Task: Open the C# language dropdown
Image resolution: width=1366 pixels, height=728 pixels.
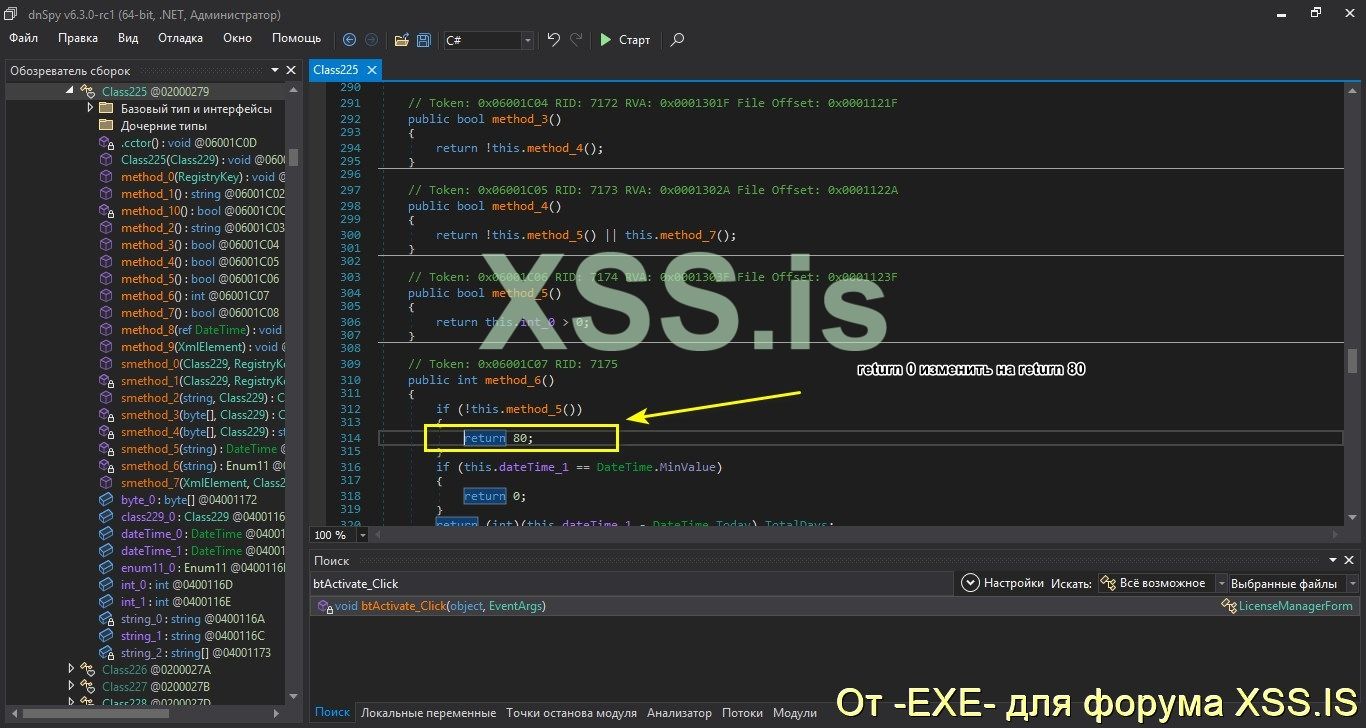Action: click(527, 40)
